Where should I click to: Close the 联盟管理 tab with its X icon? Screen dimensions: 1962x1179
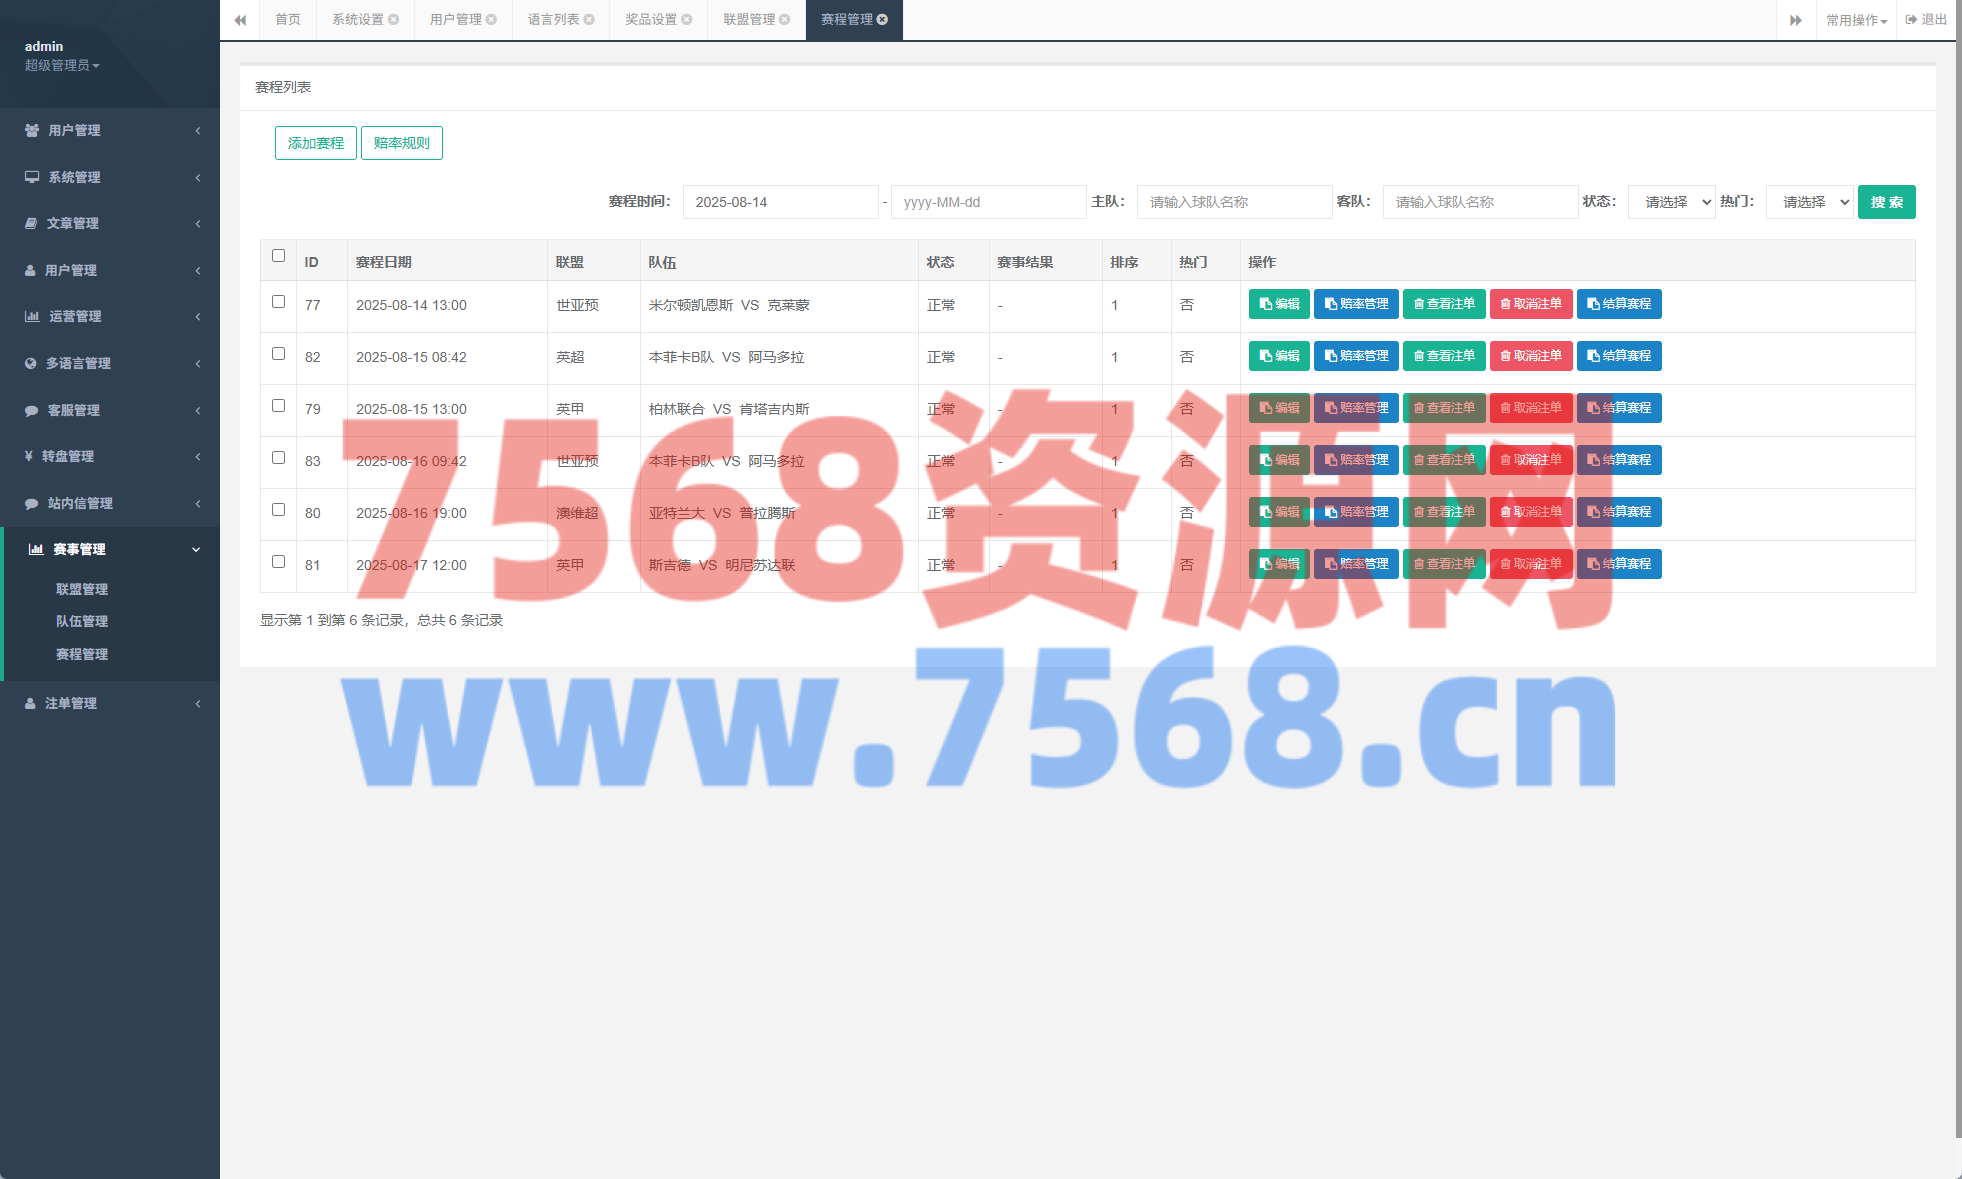785,20
